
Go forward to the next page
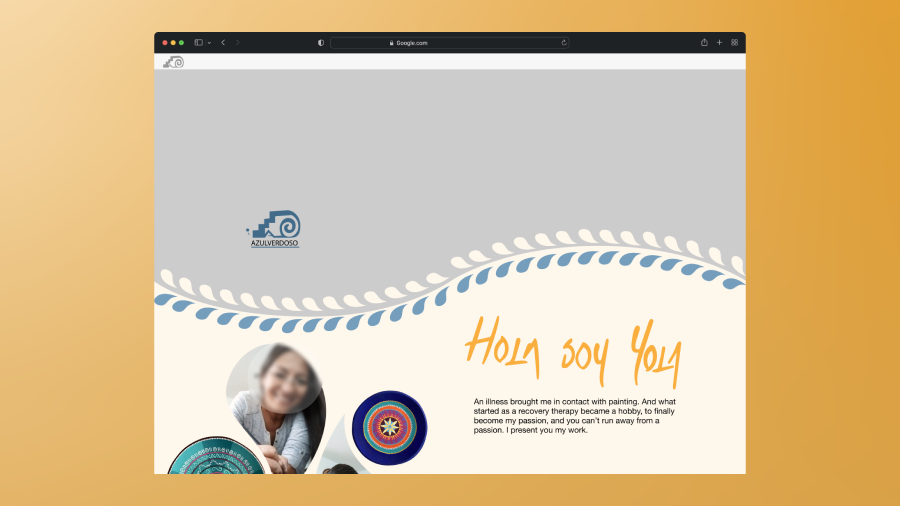pos(238,43)
